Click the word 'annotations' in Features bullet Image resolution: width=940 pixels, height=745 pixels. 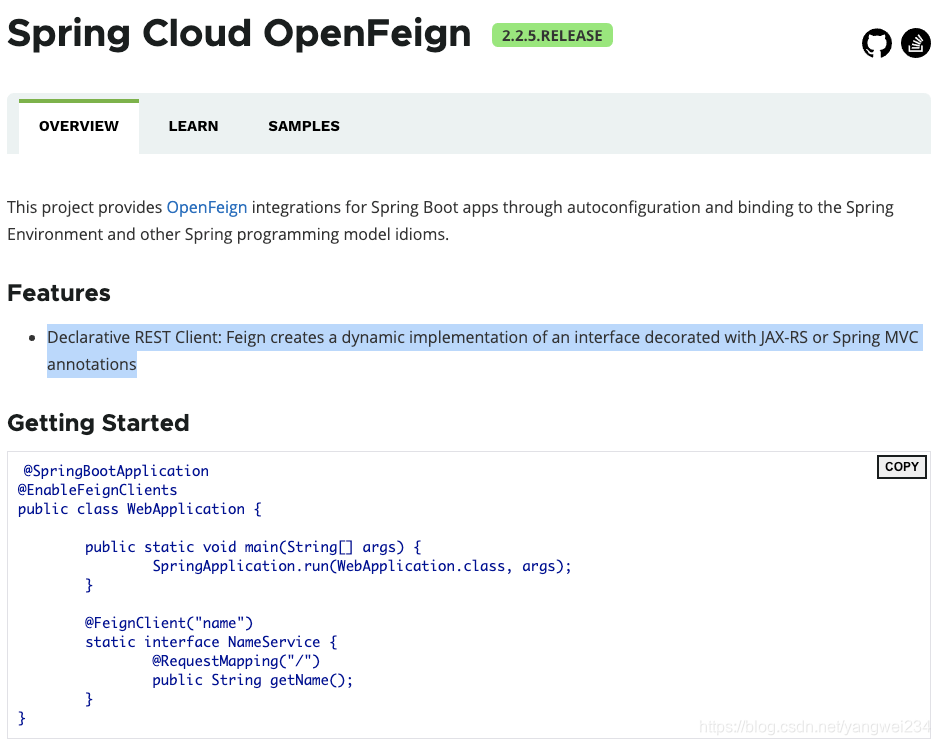tap(92, 364)
